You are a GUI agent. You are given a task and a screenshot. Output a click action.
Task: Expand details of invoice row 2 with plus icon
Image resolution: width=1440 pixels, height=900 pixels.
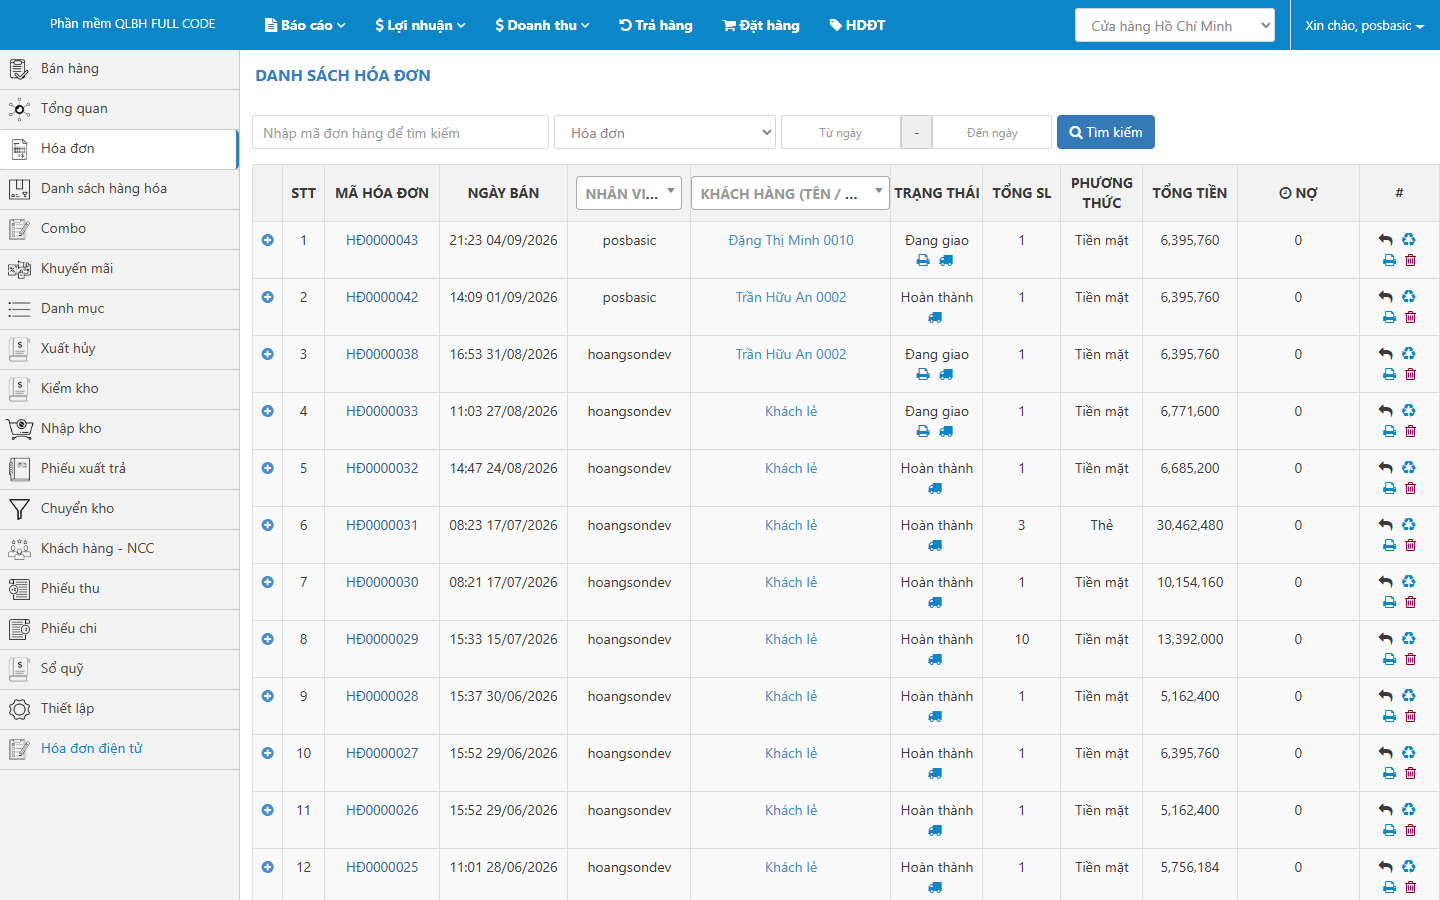[x=267, y=297]
